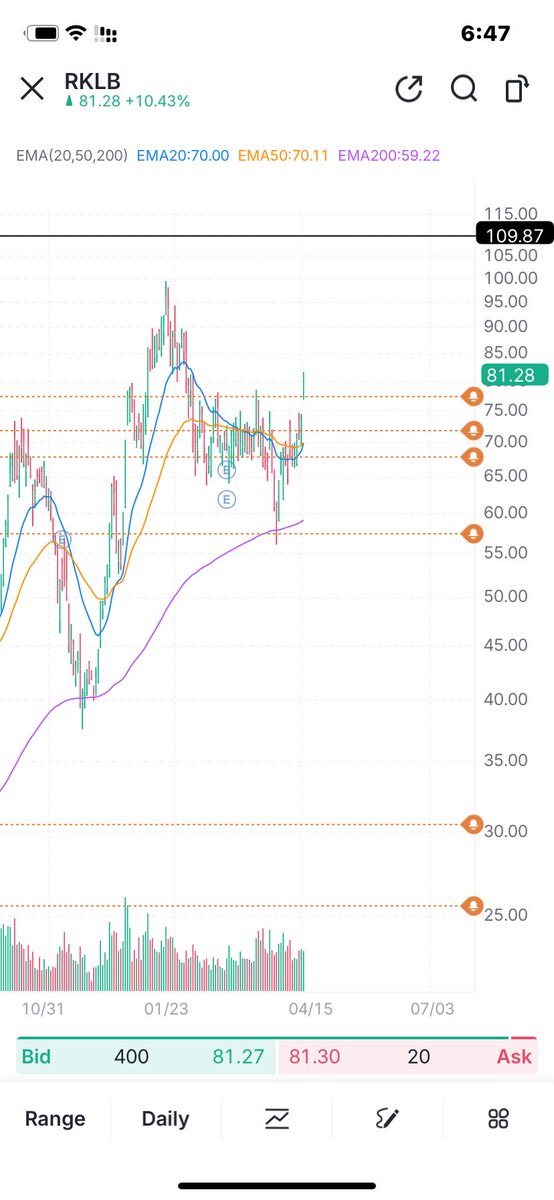The image size is (554, 1200).
Task: Open the drawing pencil tool
Action: pos(387,1119)
